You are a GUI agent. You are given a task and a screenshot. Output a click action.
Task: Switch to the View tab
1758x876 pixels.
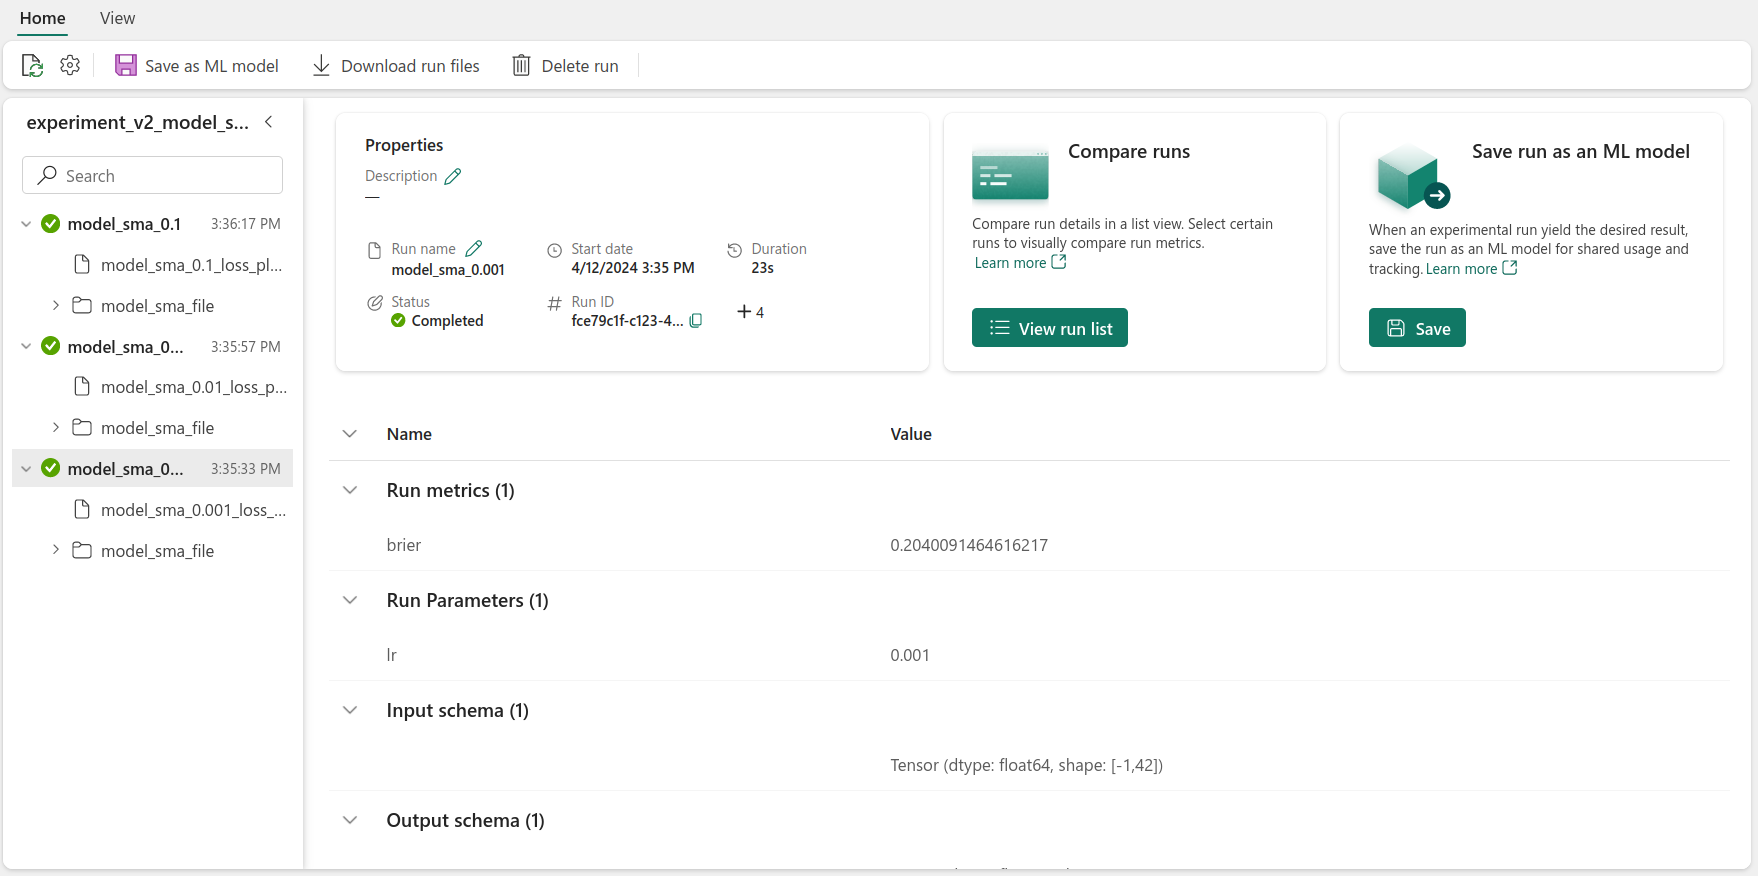(x=117, y=18)
